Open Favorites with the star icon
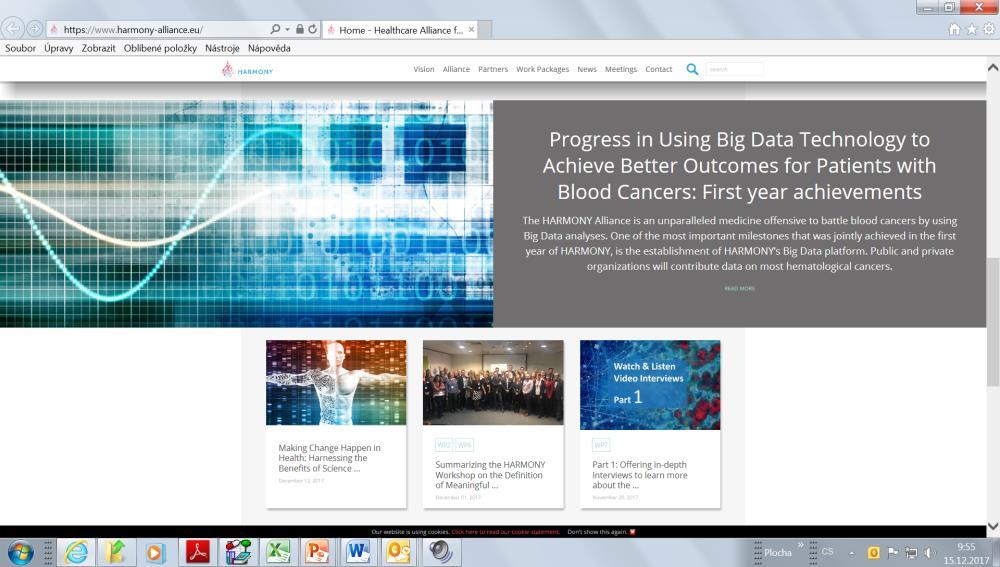Image resolution: width=1000 pixels, height=567 pixels. [x=971, y=29]
